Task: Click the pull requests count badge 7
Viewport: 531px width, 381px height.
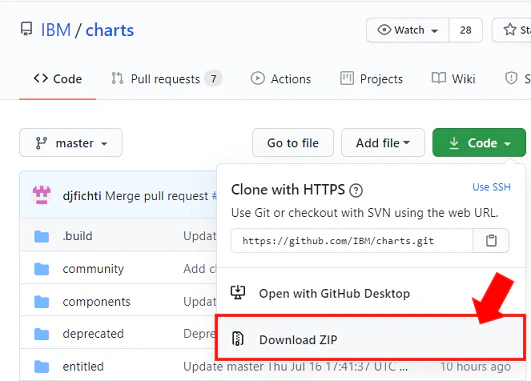Action: (213, 79)
